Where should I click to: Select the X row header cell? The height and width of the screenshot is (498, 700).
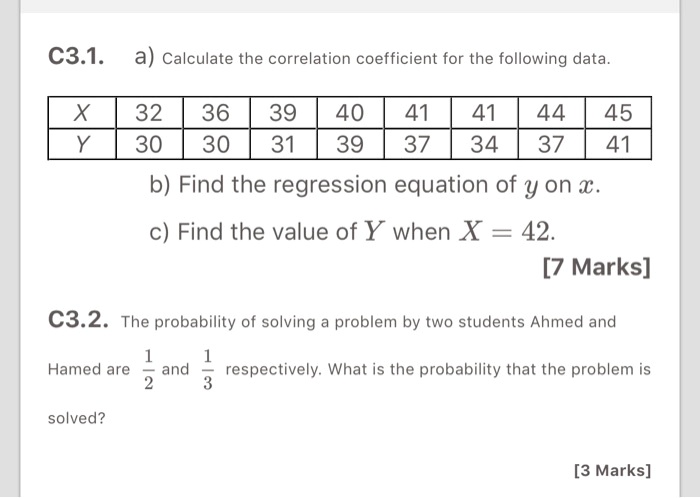(x=82, y=112)
